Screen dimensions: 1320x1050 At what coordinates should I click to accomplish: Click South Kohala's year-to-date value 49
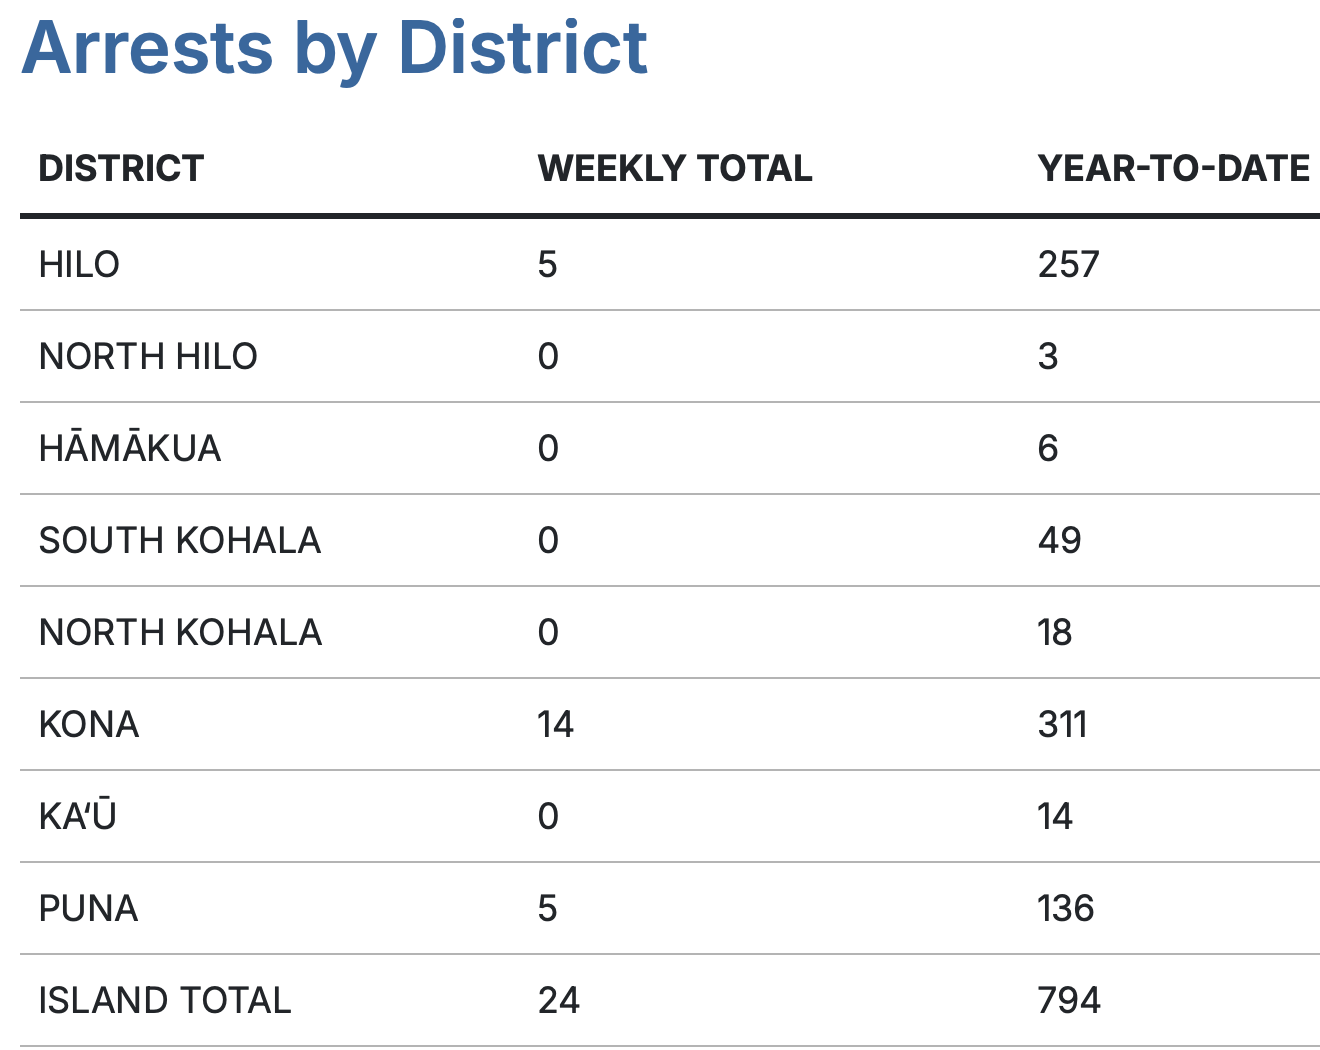click(x=1059, y=541)
